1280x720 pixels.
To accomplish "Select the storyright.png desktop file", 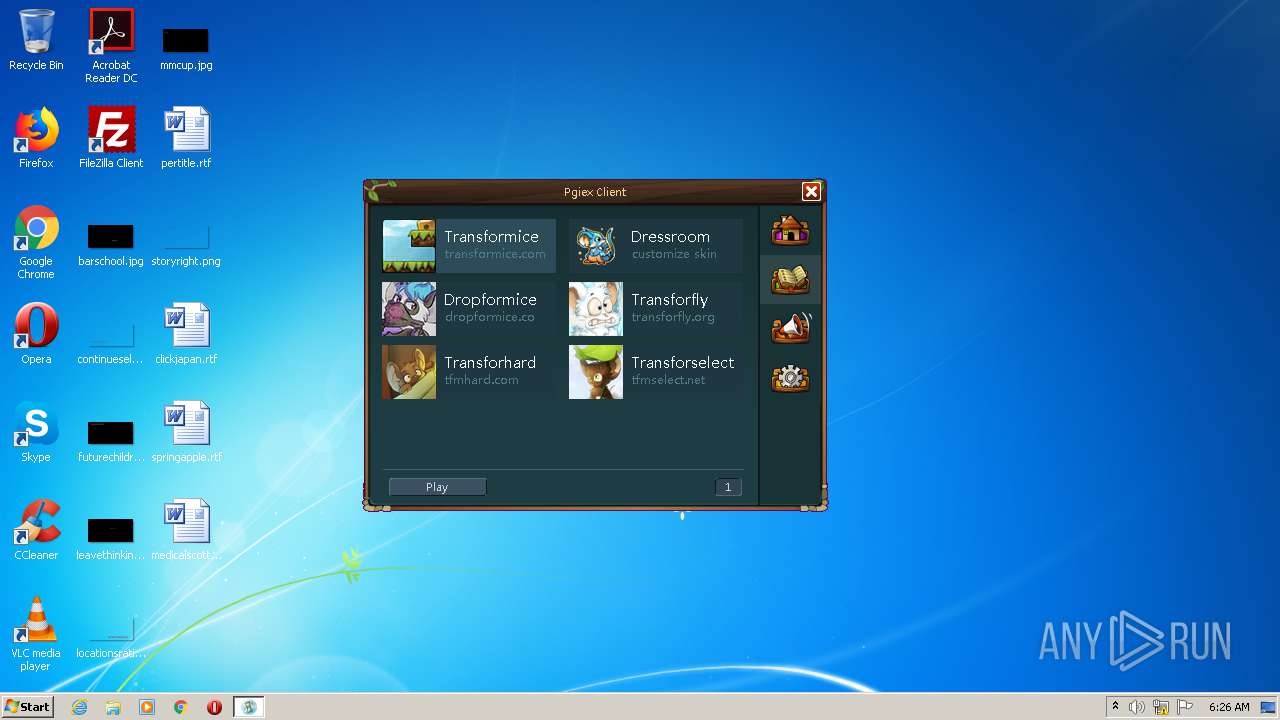I will (x=186, y=245).
